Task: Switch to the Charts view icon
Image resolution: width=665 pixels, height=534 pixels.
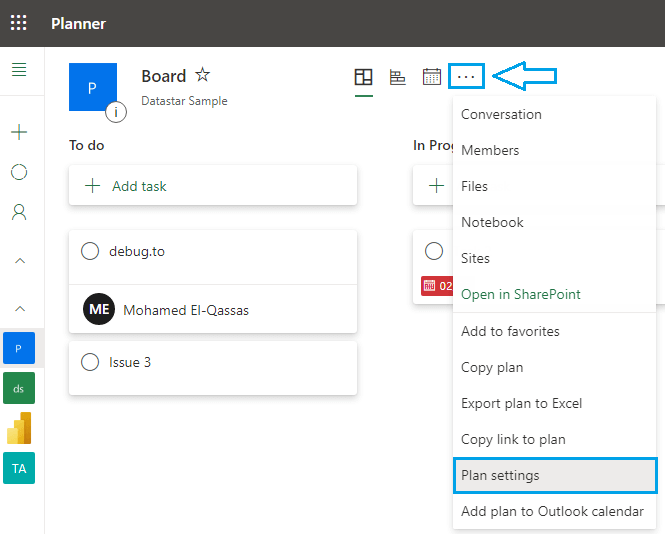Action: click(397, 77)
